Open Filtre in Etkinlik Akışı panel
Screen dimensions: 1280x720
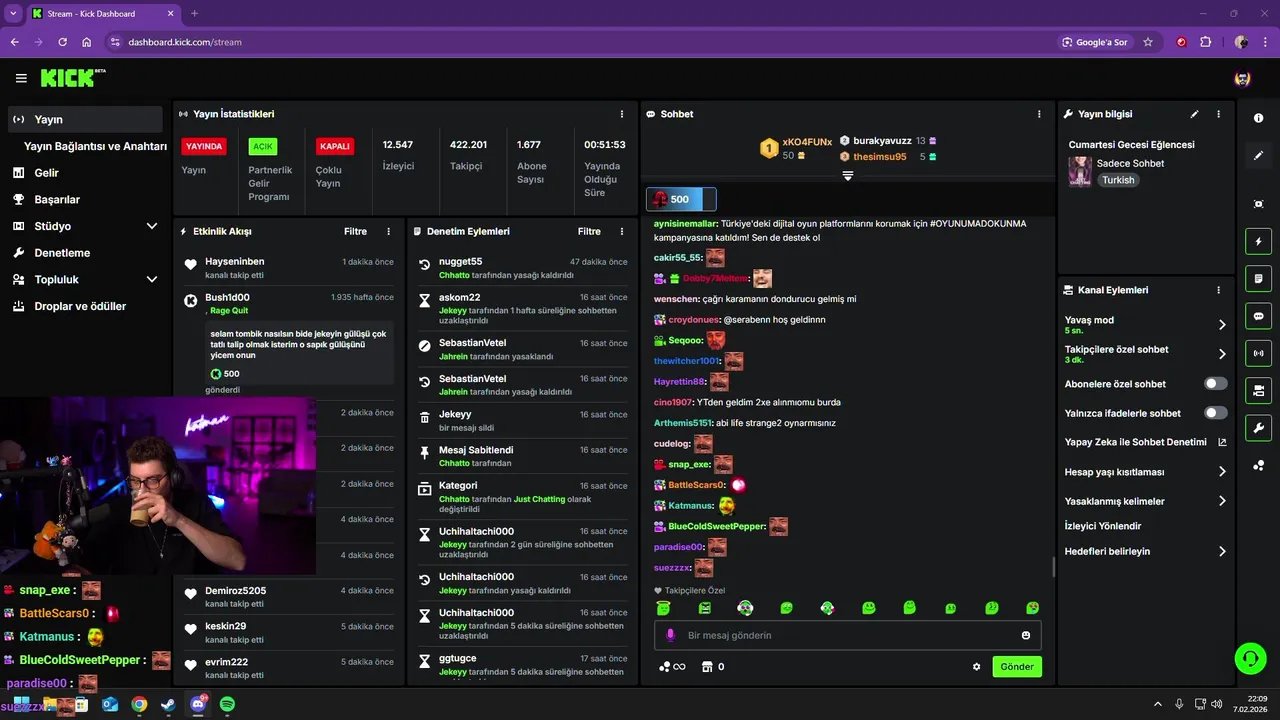[x=355, y=231]
